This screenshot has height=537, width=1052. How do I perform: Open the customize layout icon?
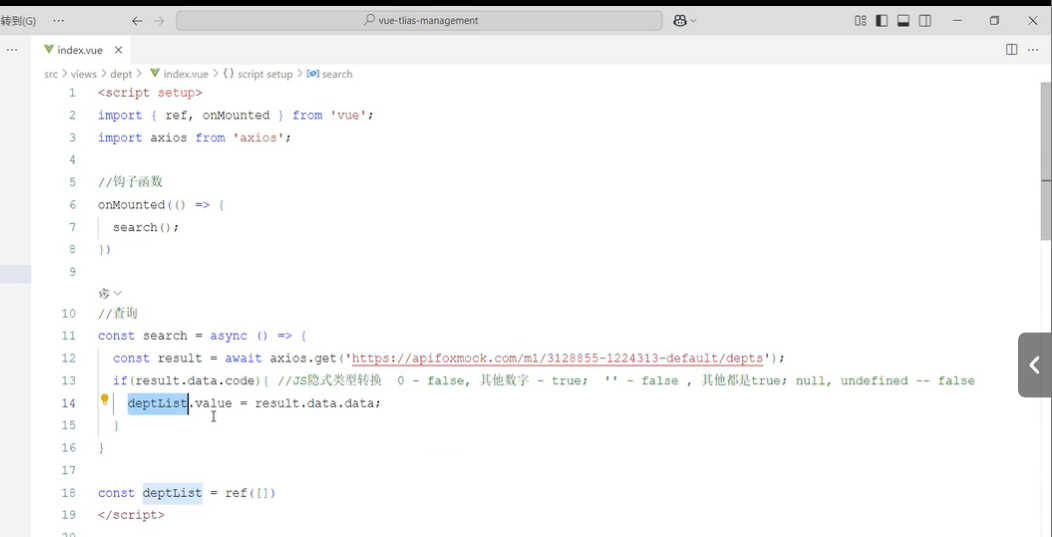[860, 21]
